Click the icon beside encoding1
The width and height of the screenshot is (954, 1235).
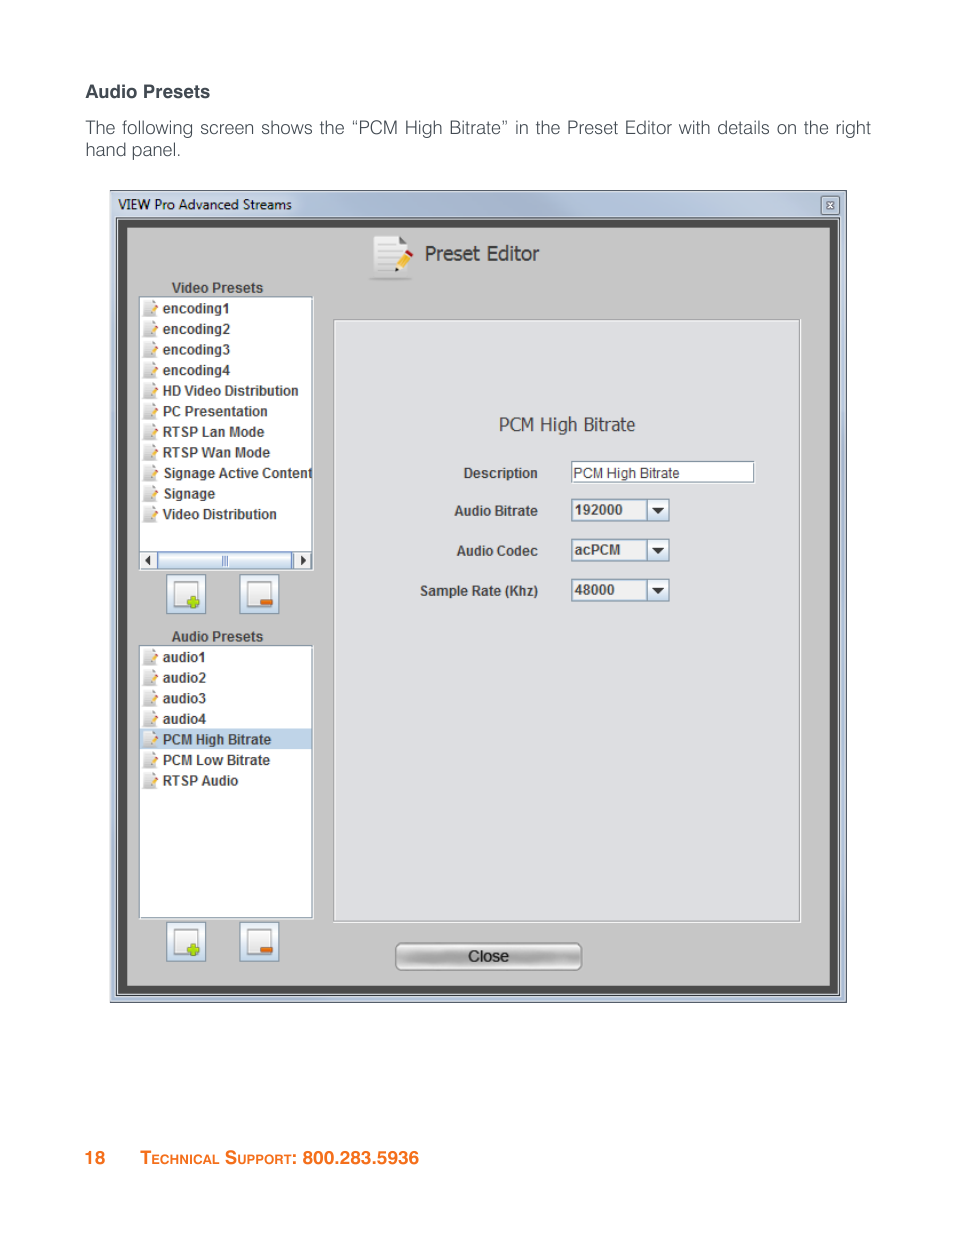click(x=151, y=308)
